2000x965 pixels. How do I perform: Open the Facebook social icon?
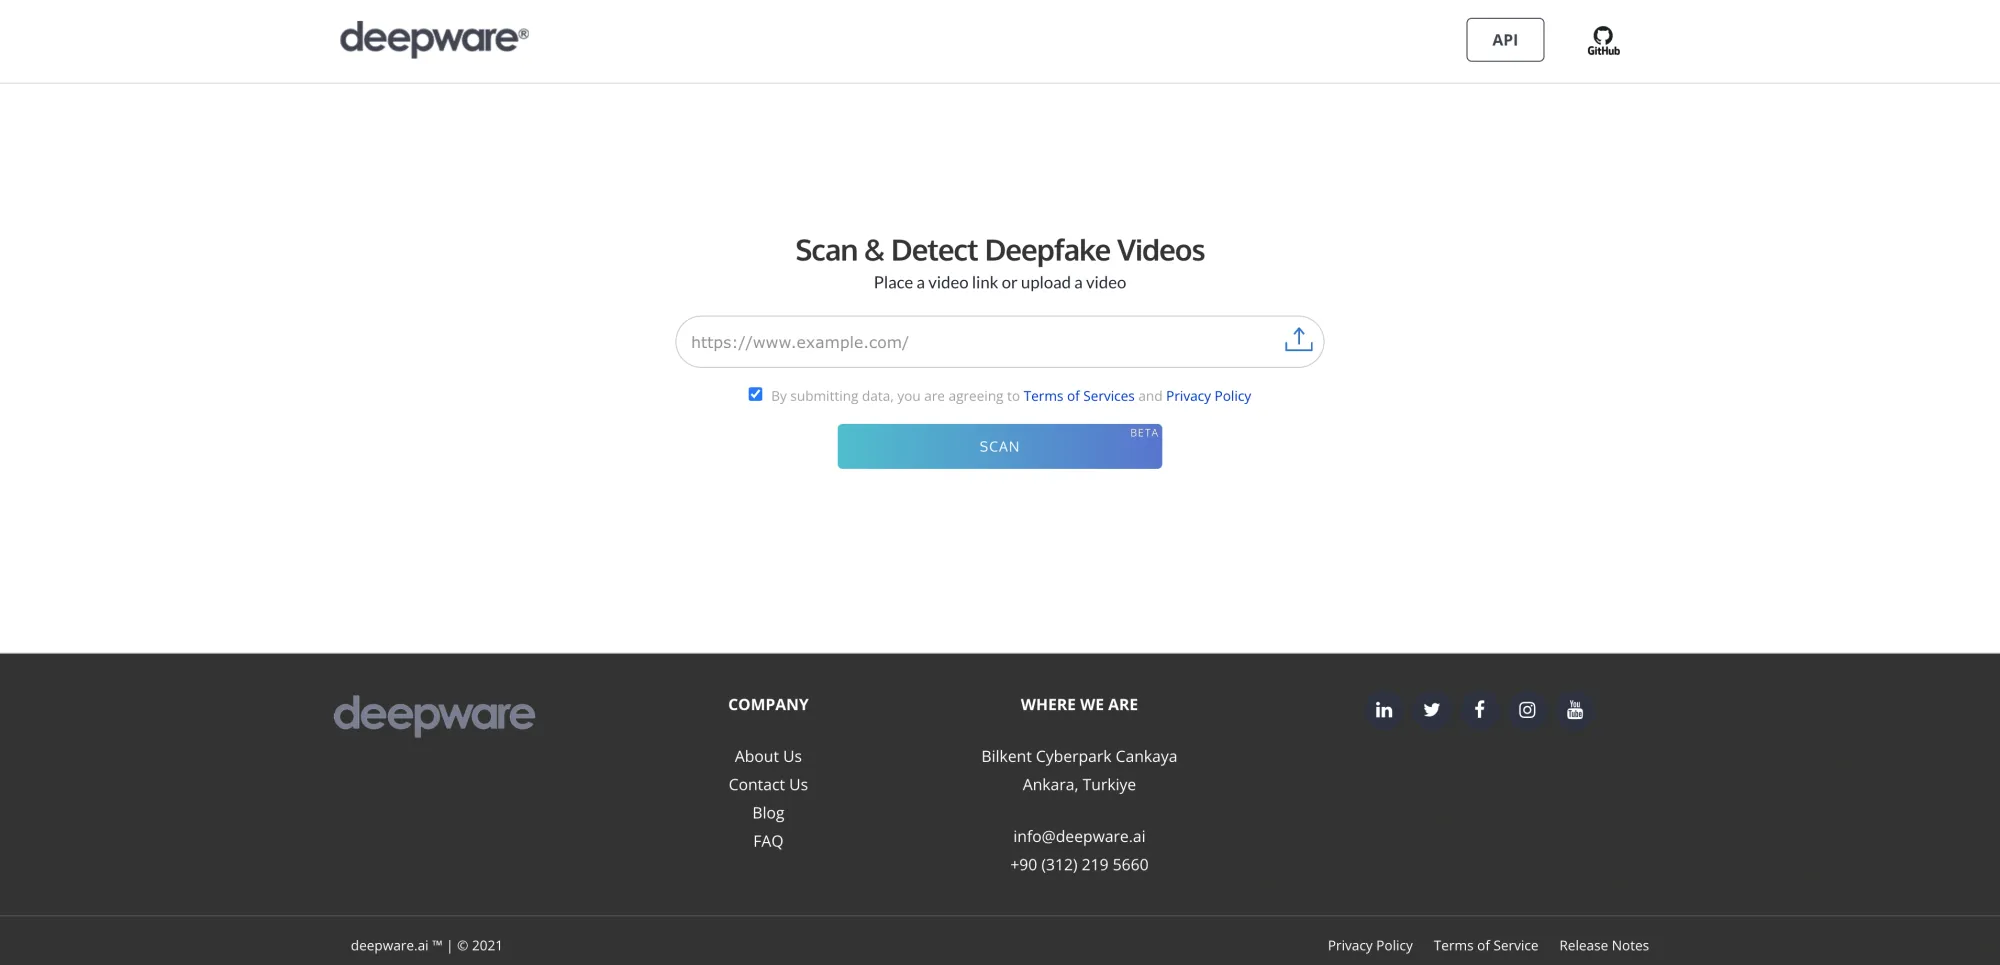tap(1479, 710)
